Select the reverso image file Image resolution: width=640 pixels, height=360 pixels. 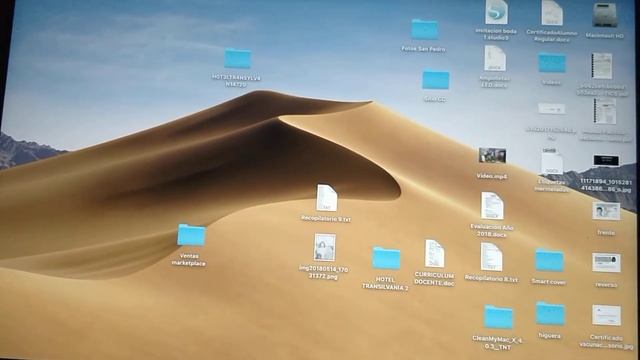(606, 263)
